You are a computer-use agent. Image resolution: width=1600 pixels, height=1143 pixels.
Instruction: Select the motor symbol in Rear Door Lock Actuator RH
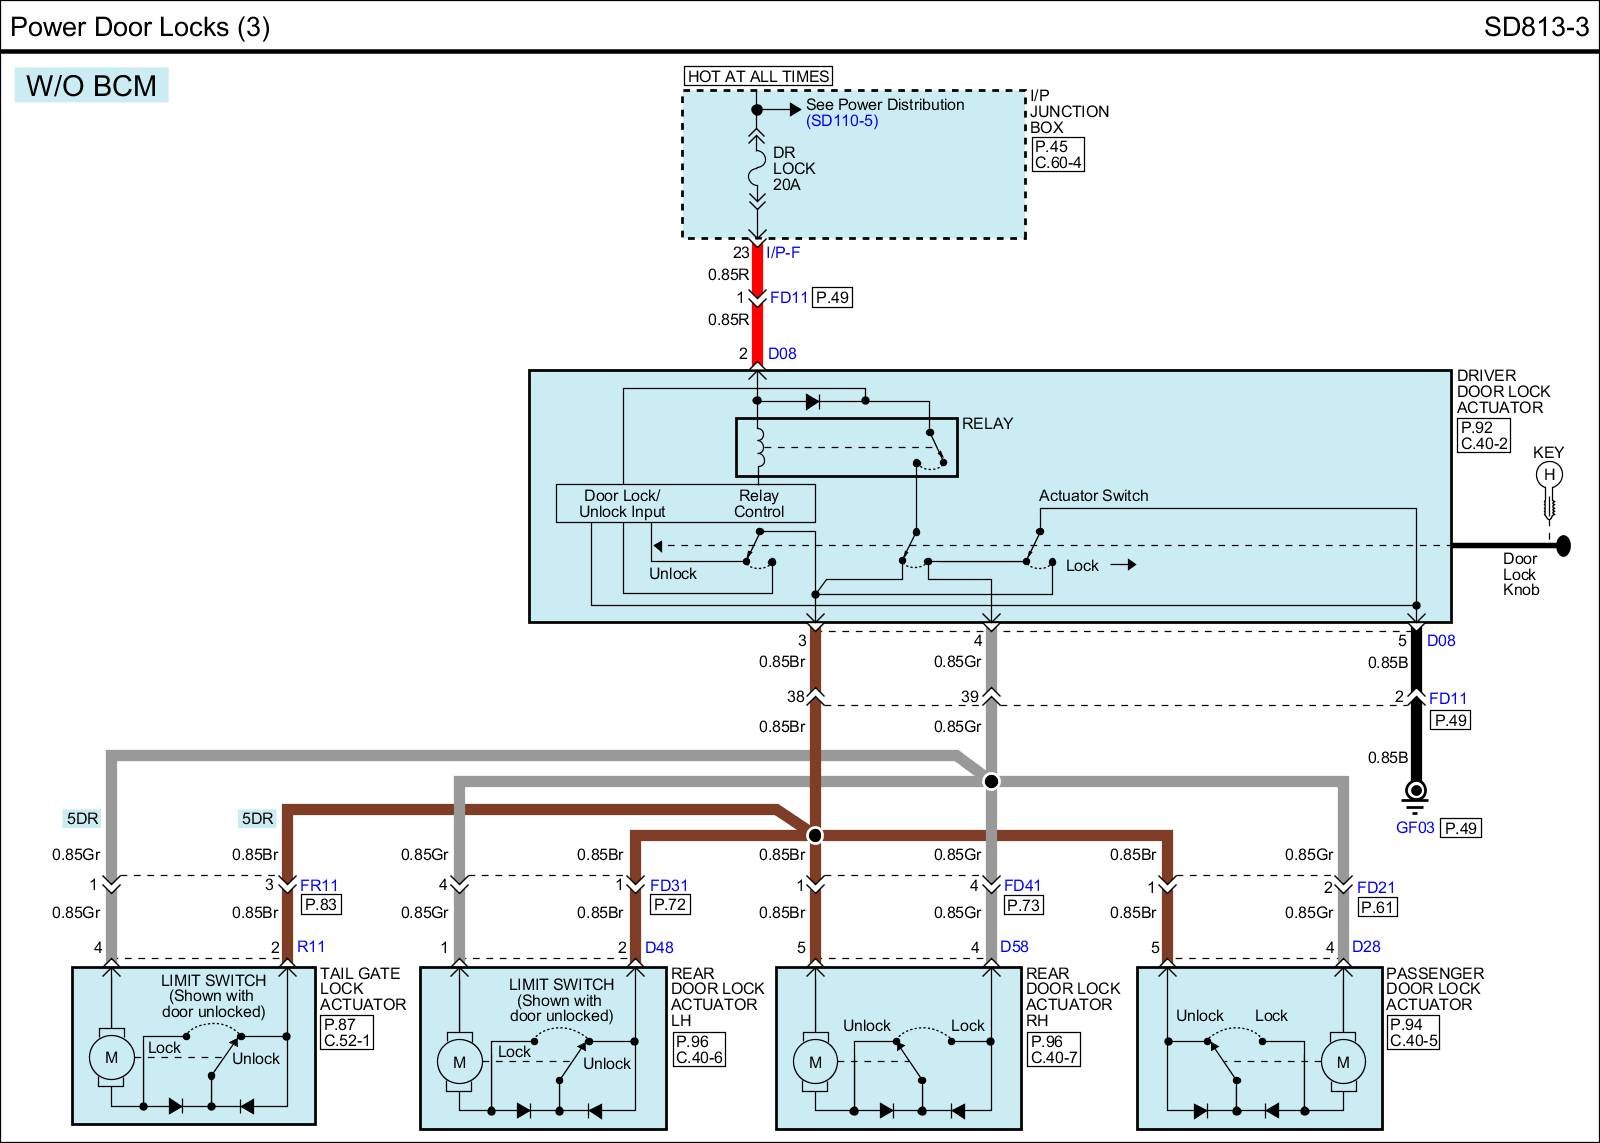coord(815,1062)
